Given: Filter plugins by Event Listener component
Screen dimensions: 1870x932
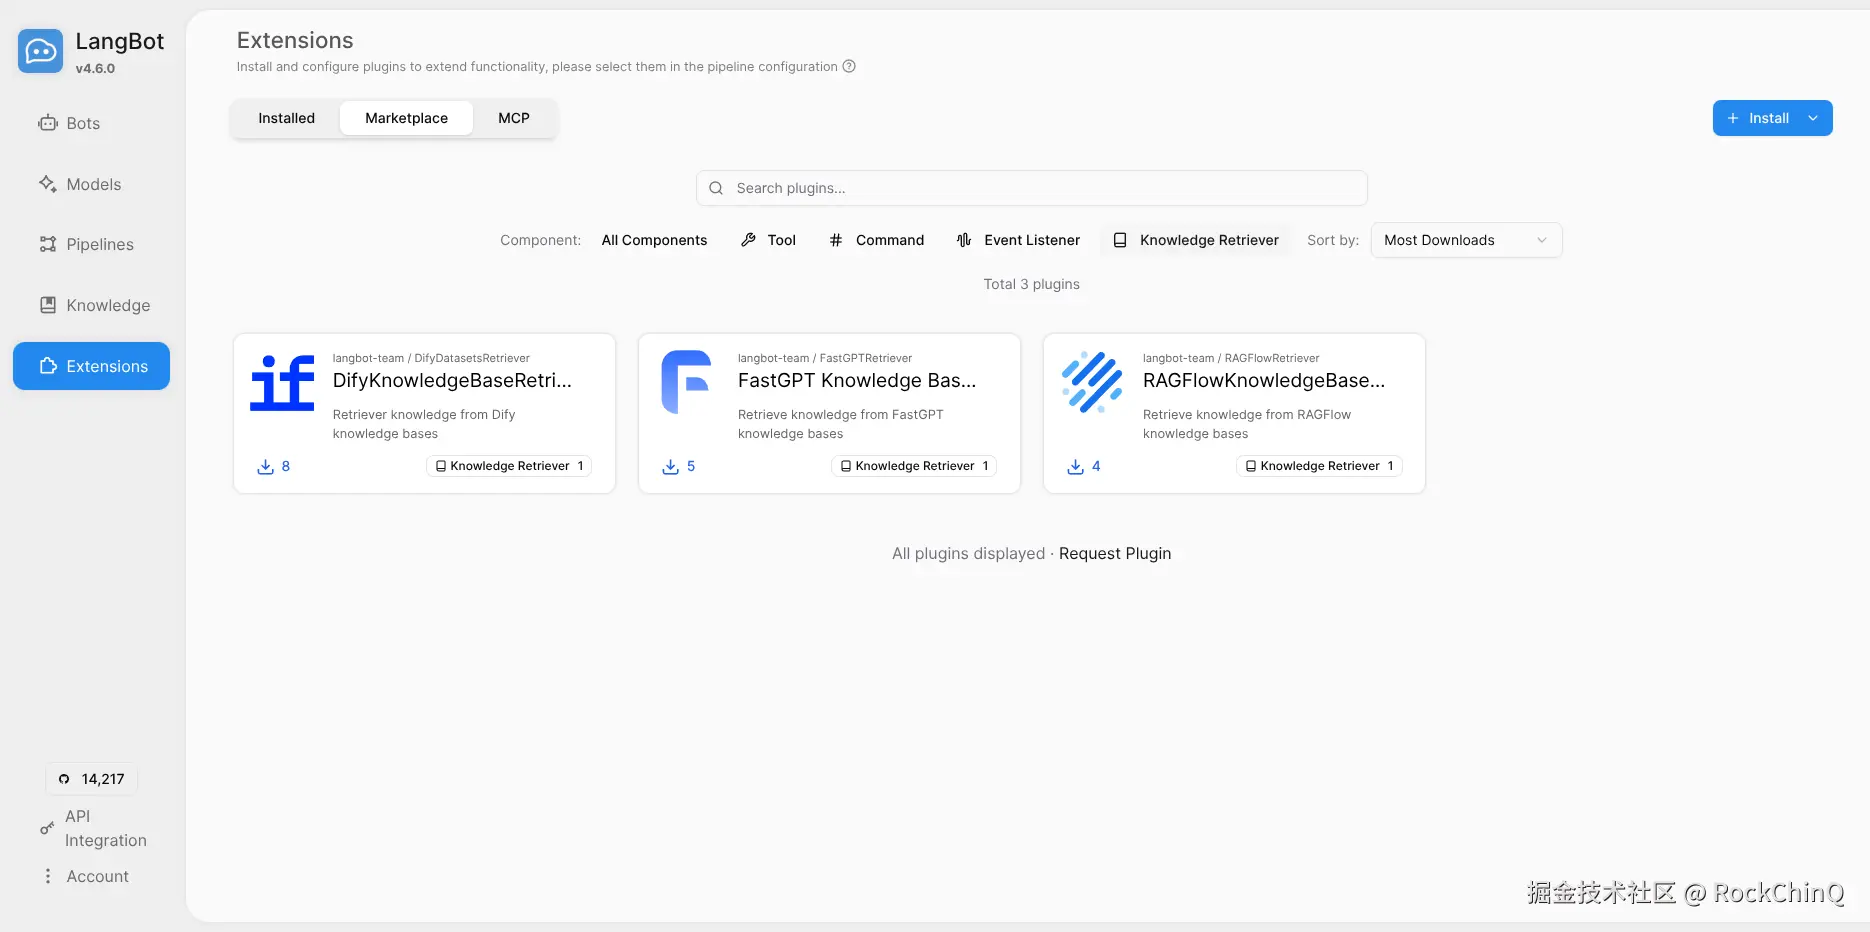Looking at the screenshot, I should pyautogui.click(x=1018, y=240).
